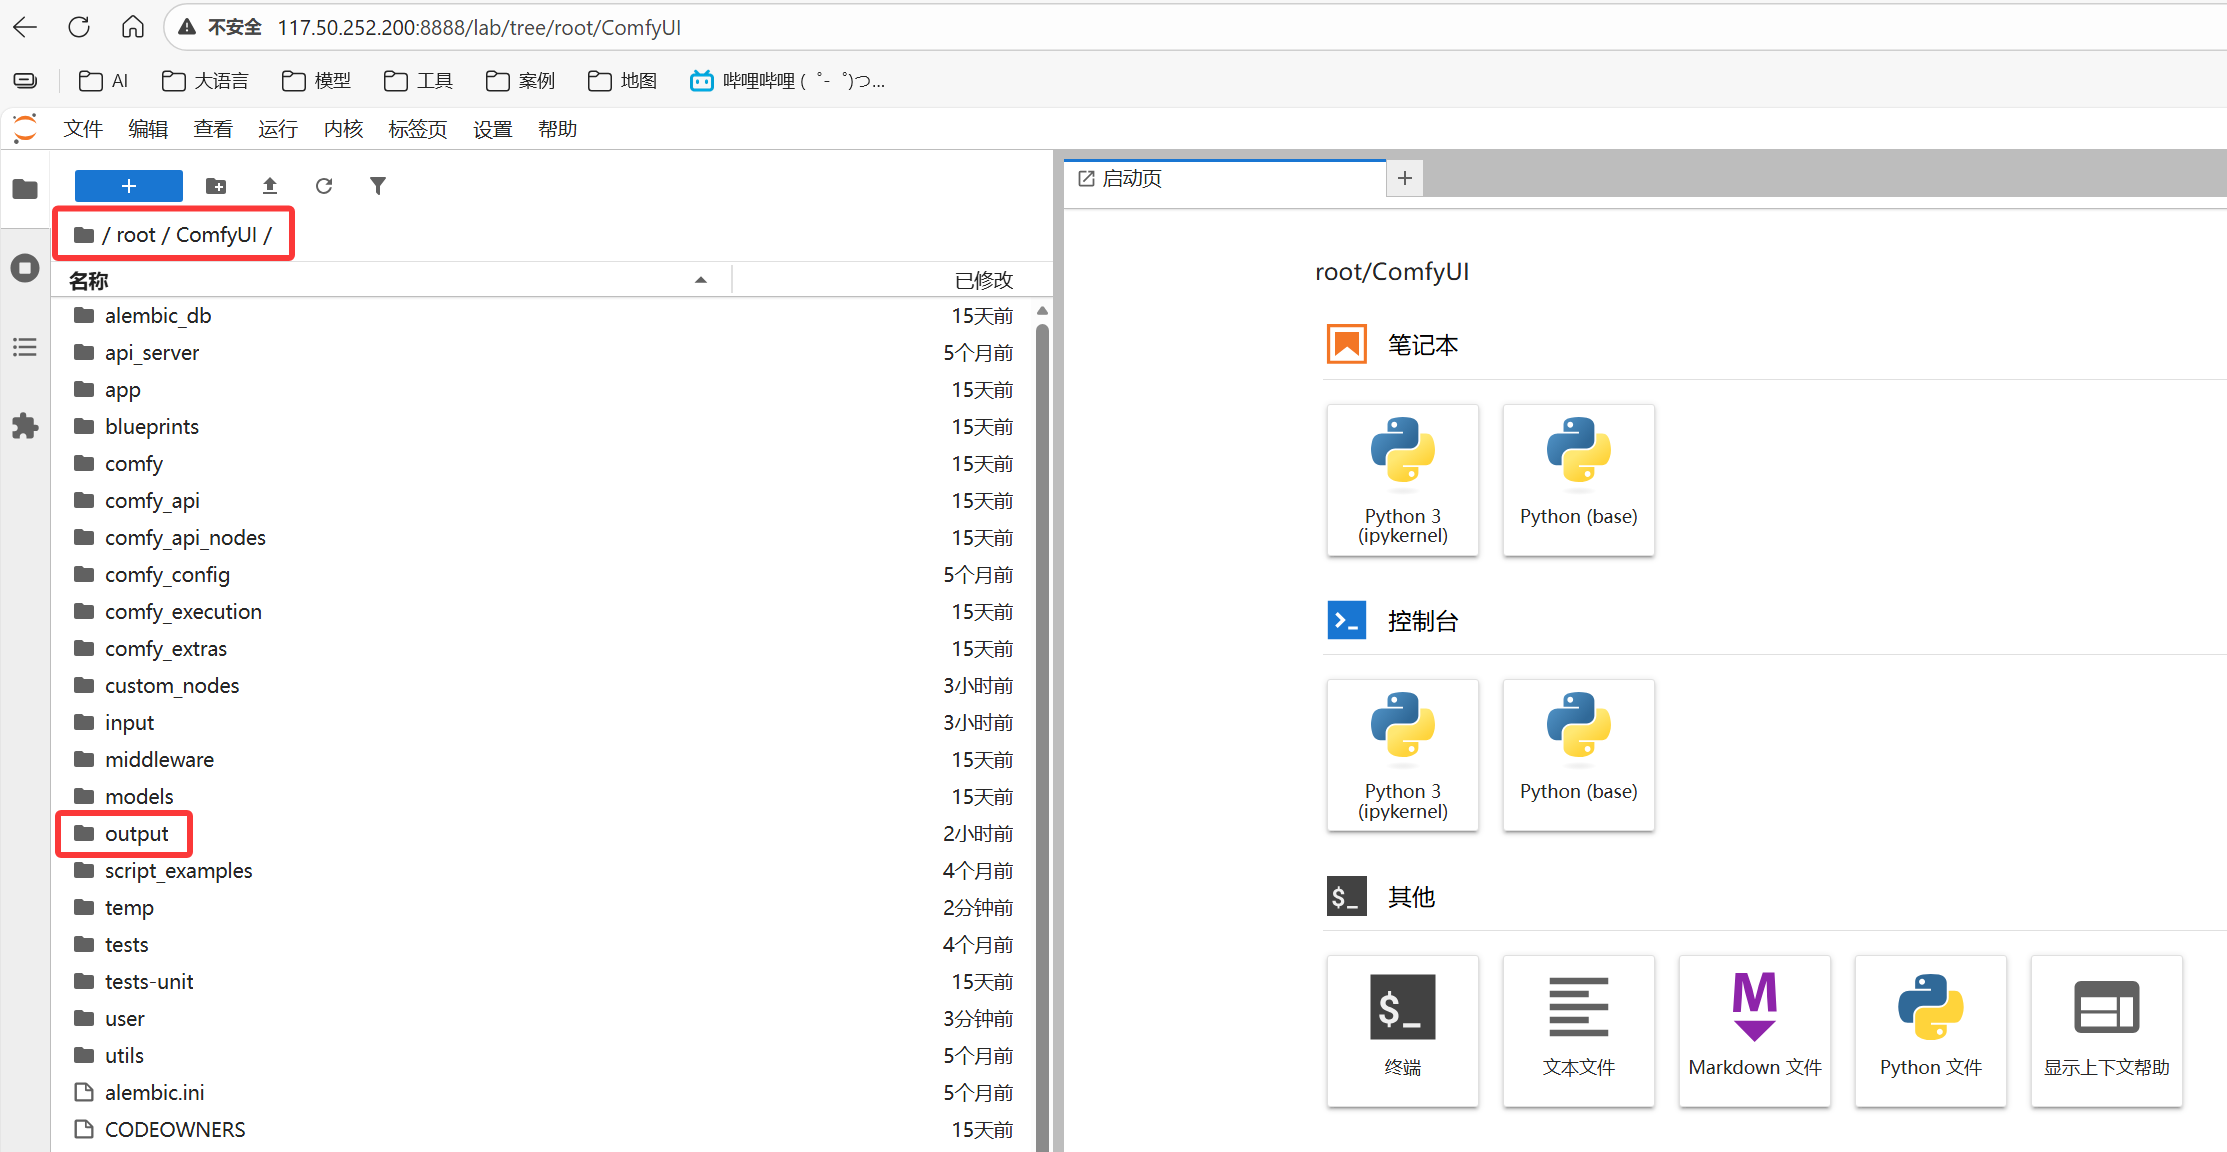The width and height of the screenshot is (2227, 1152).
Task: Click the file list vertical scrollbar
Action: click(x=1042, y=700)
